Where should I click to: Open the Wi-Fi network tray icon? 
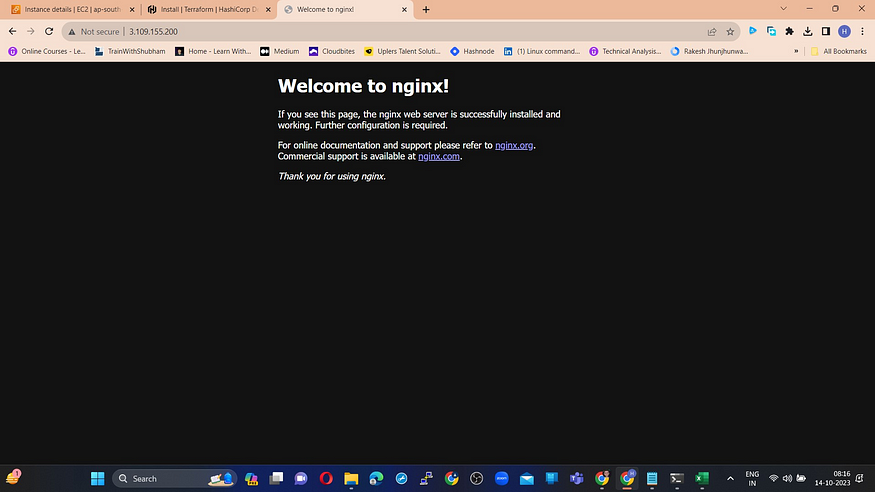[x=773, y=479]
